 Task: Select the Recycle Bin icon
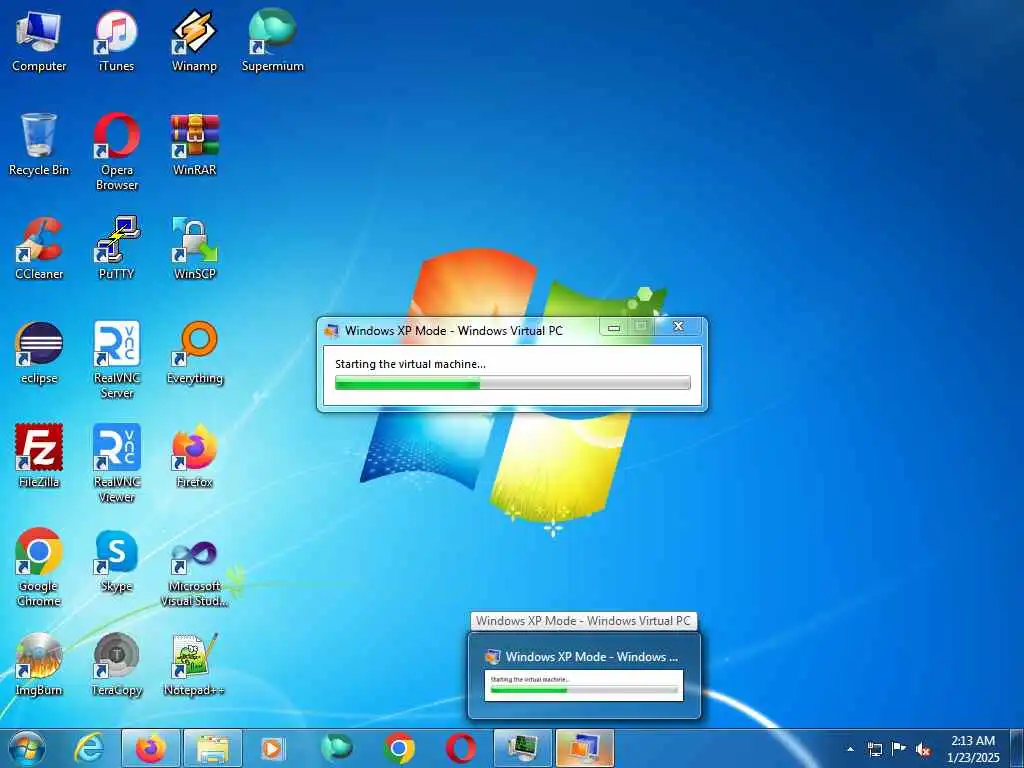[39, 145]
